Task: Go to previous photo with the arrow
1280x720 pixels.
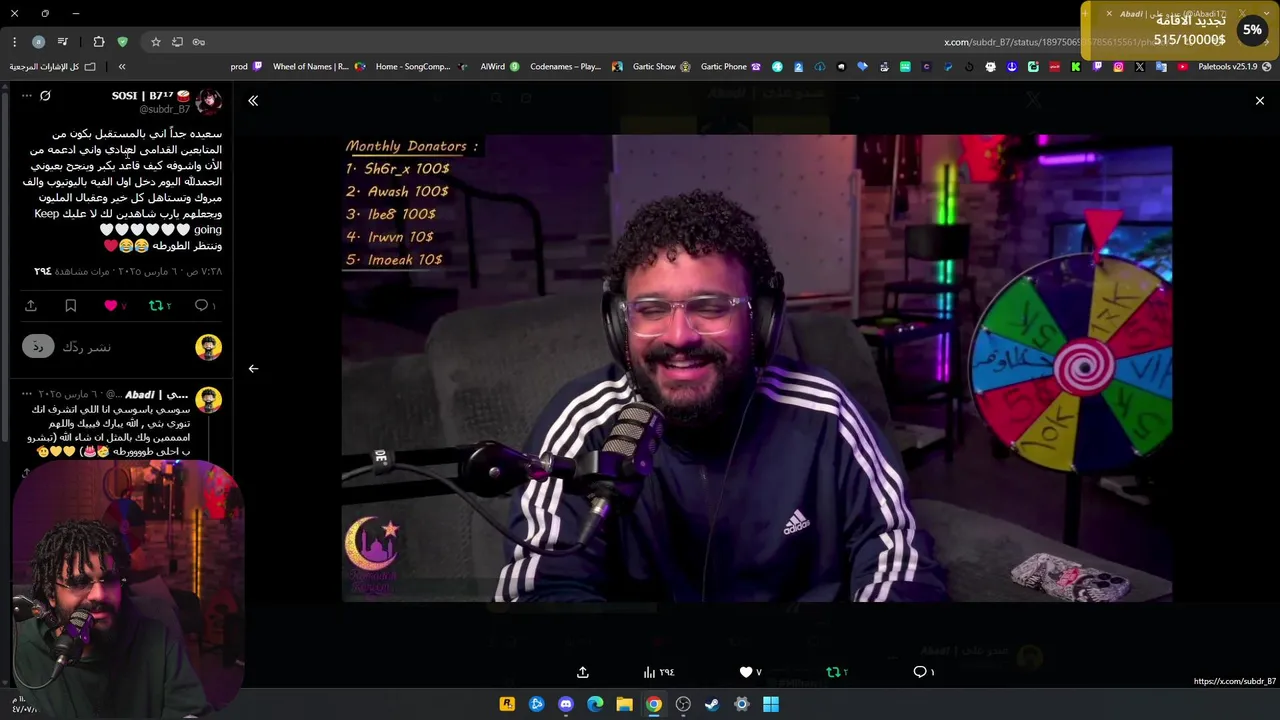Action: [253, 368]
